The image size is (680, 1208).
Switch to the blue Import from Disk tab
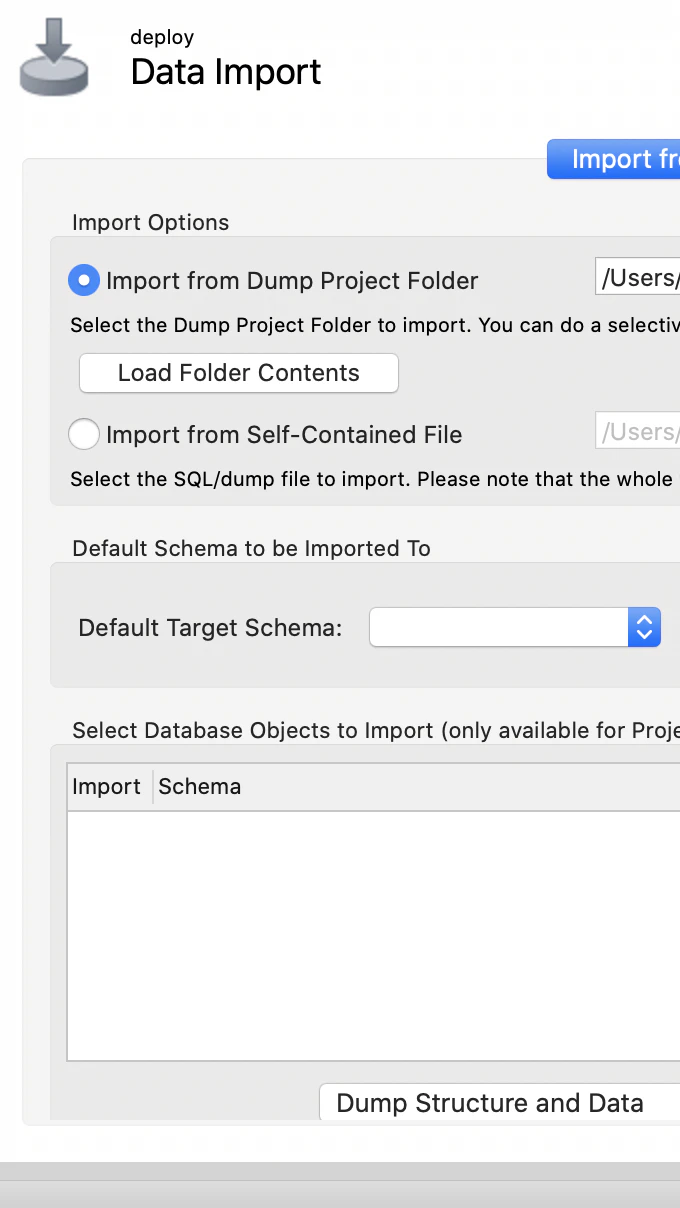(614, 160)
